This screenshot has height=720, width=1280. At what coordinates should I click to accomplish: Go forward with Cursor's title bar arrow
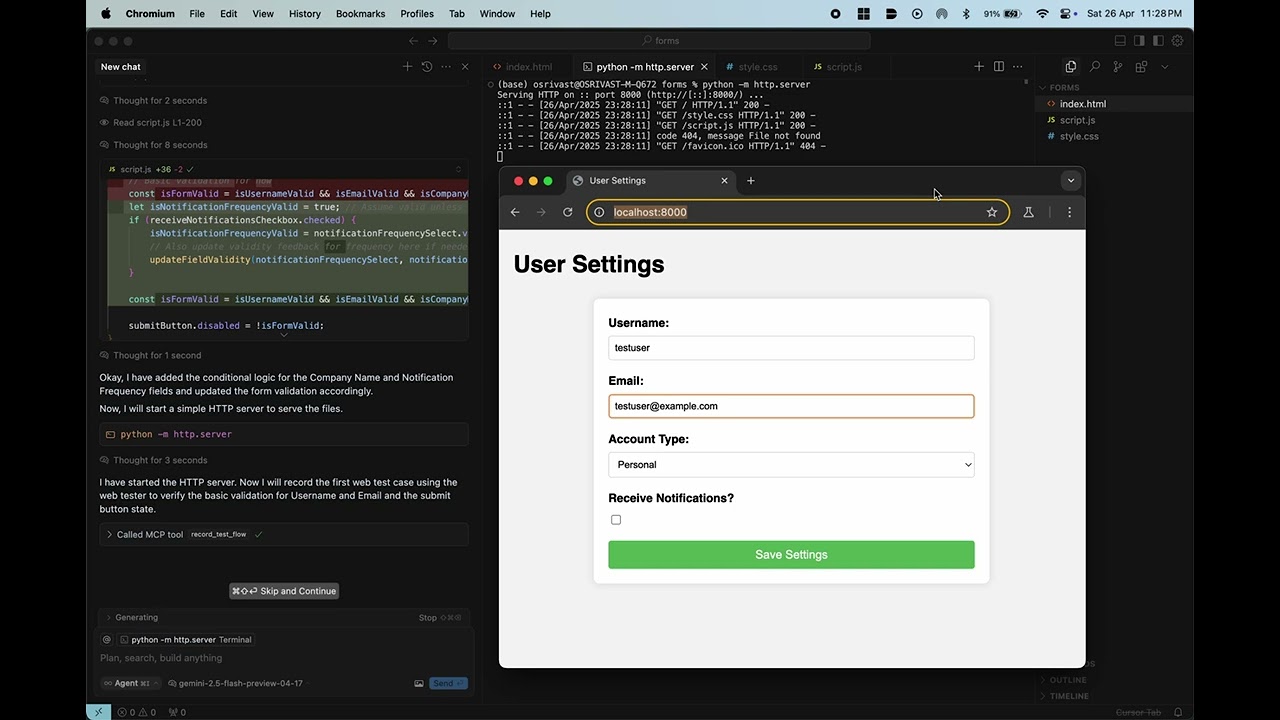click(x=433, y=41)
